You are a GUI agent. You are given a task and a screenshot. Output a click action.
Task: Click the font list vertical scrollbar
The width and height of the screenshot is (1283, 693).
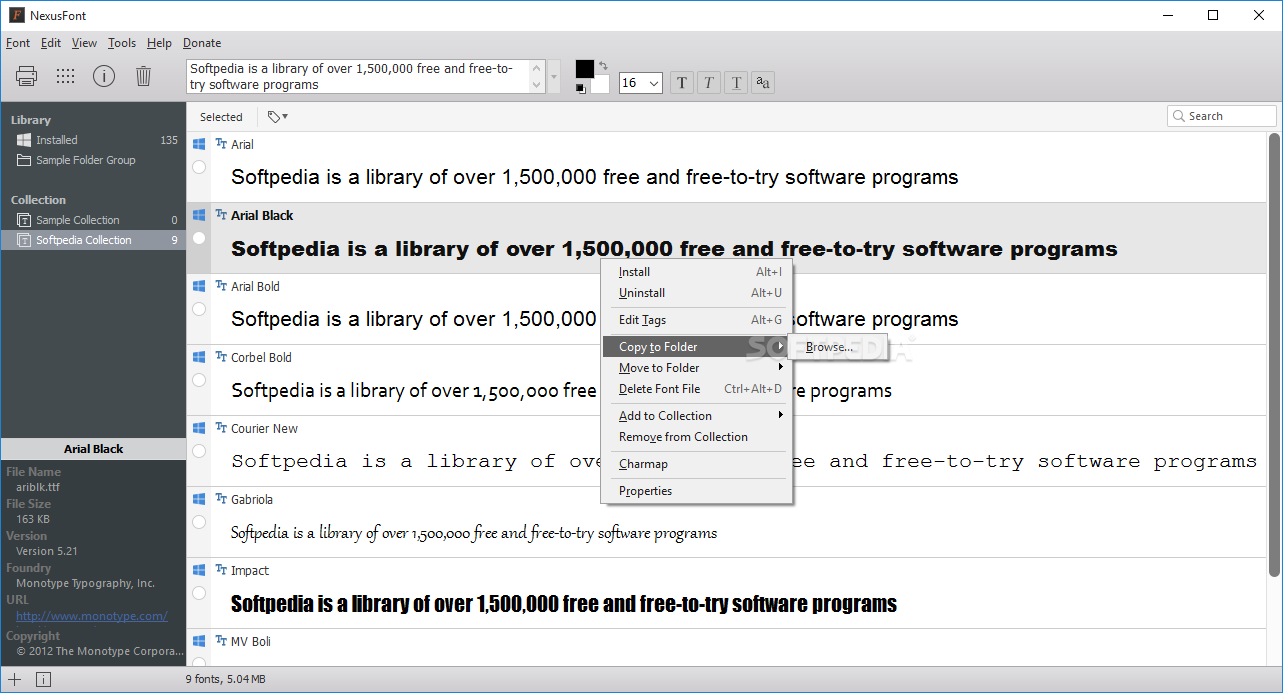(1274, 354)
